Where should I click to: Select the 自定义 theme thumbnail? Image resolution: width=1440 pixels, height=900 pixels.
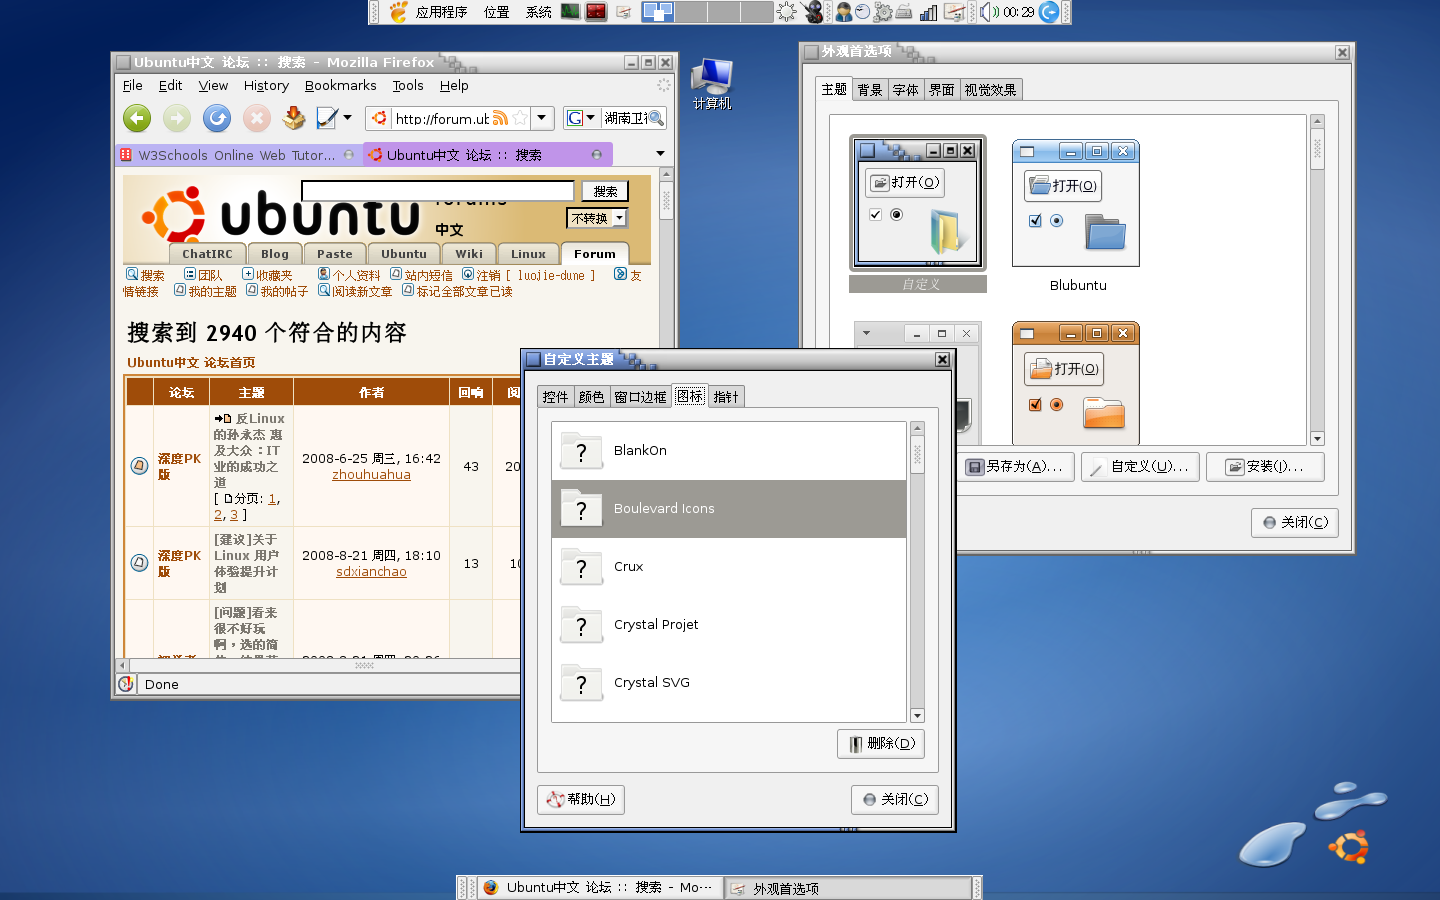918,204
